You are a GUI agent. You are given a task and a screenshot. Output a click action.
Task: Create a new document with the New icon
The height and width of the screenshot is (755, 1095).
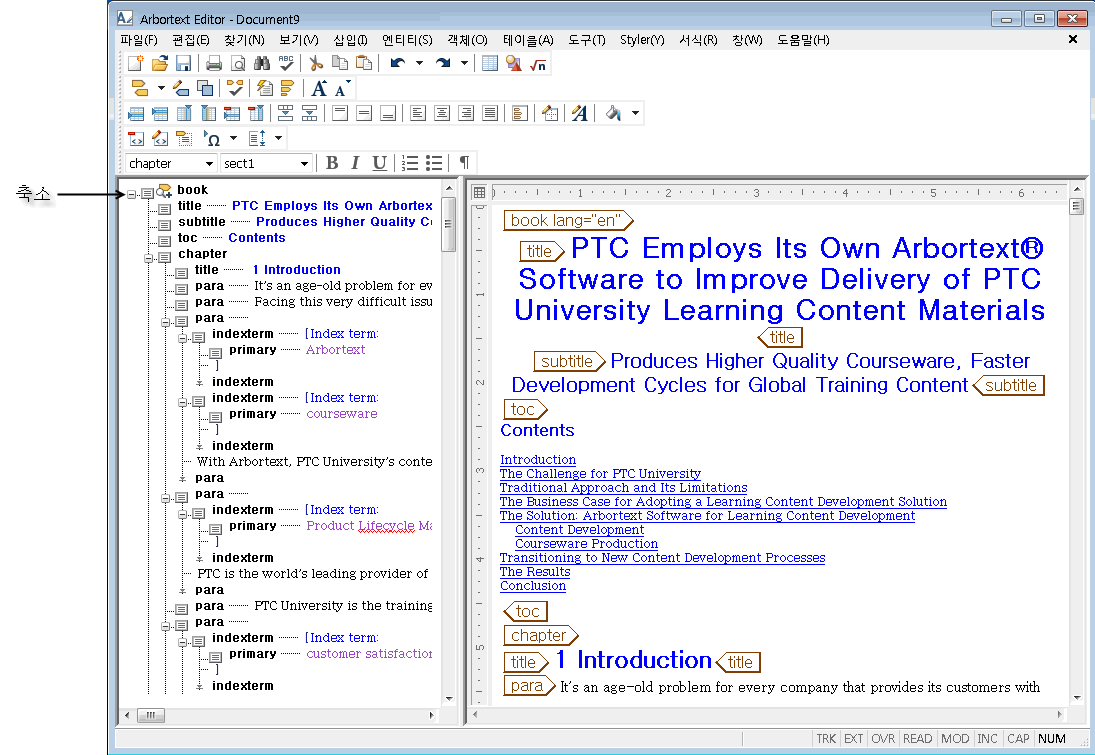pyautogui.click(x=135, y=64)
